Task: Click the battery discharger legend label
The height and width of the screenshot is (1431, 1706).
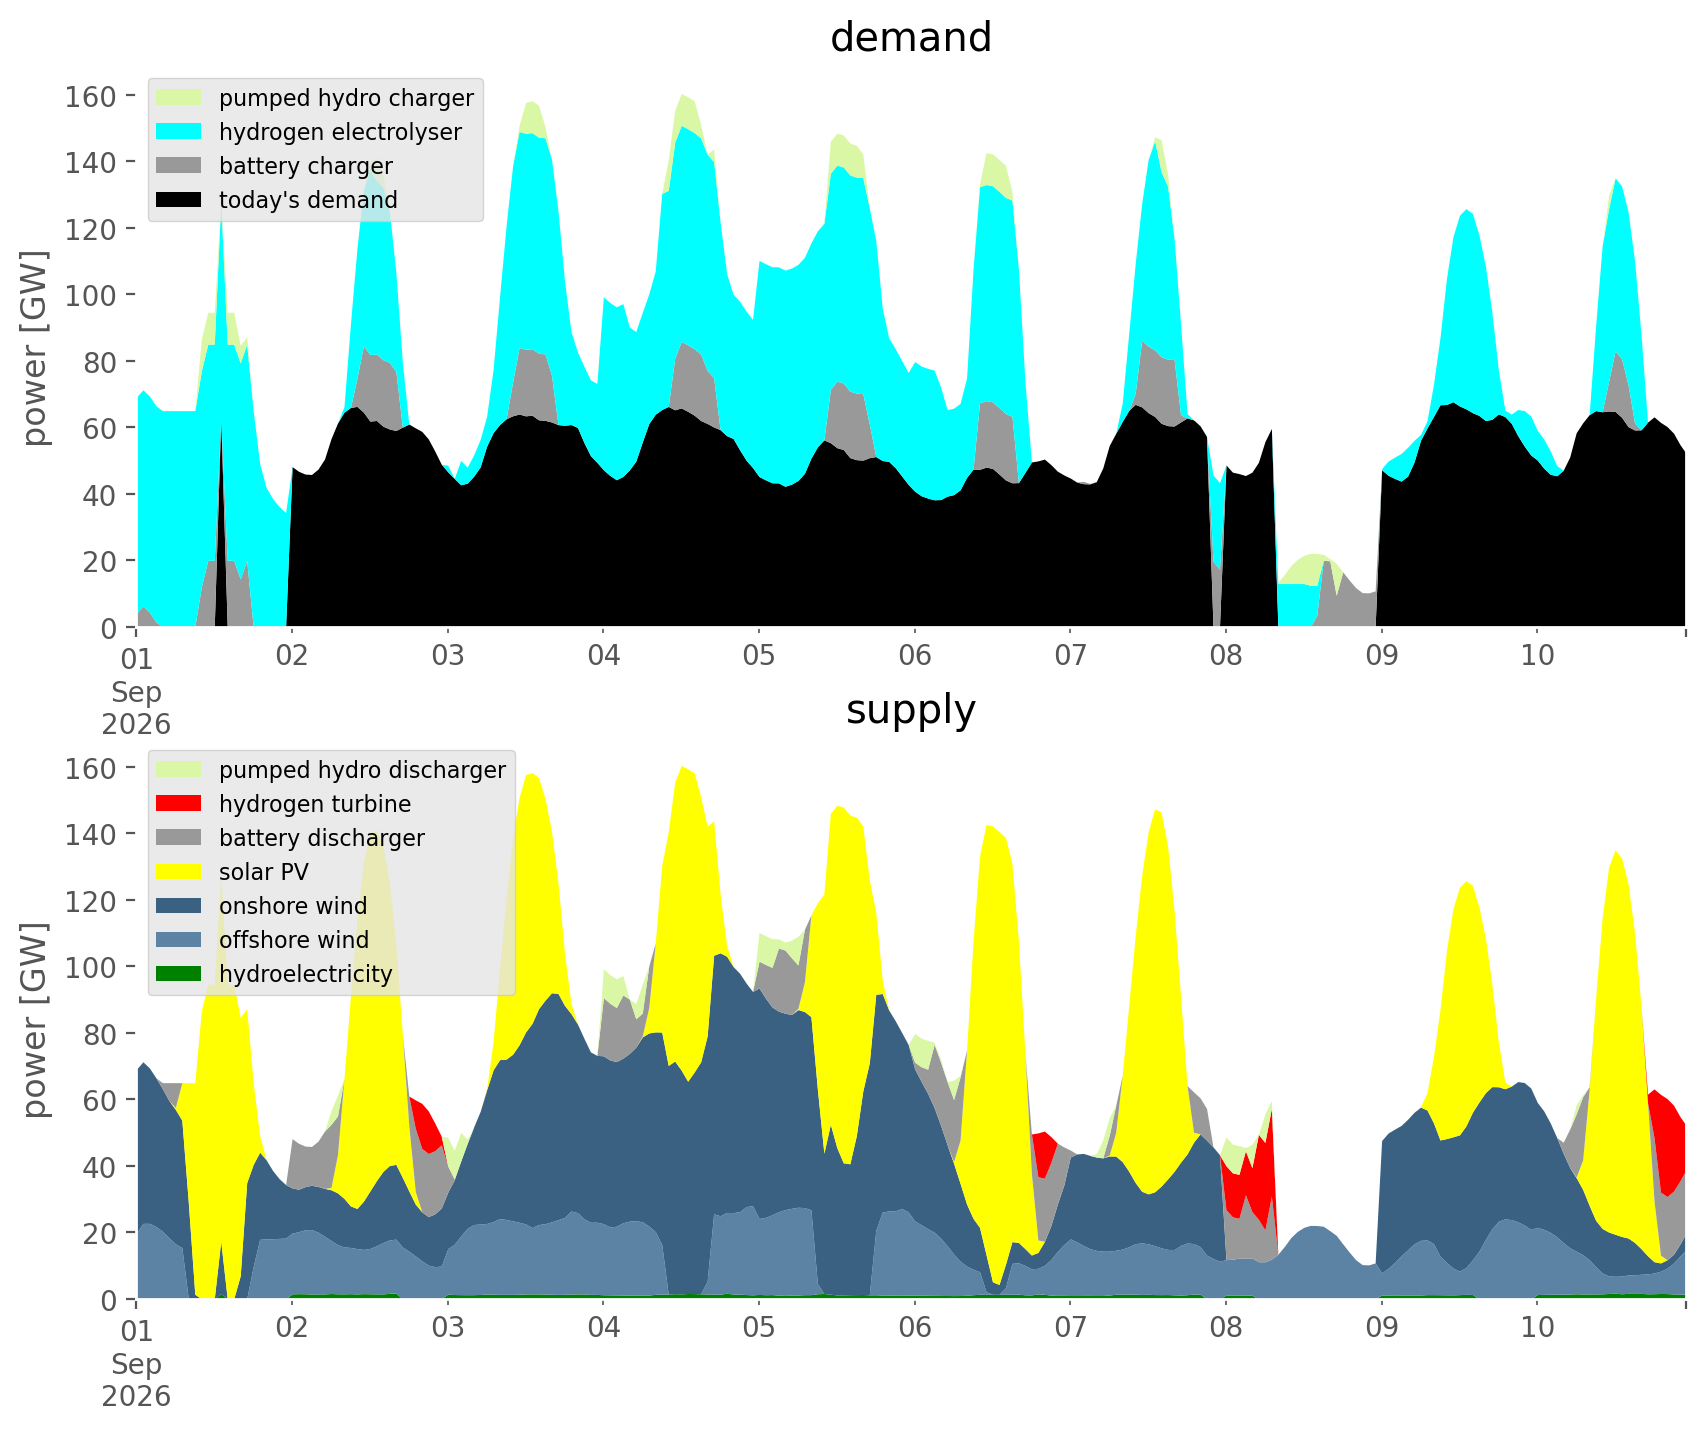Action: point(322,838)
